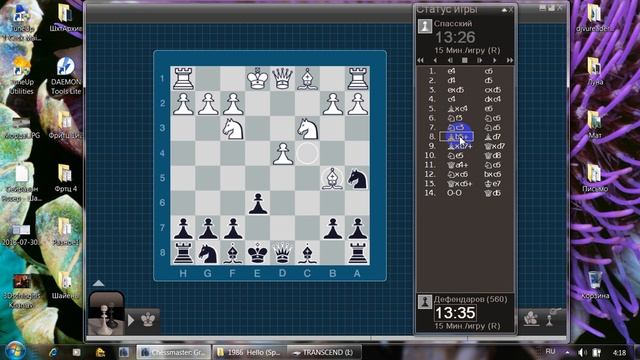Go to black's move 9 queen takes d7
The width and height of the screenshot is (640, 360).
(x=495, y=146)
